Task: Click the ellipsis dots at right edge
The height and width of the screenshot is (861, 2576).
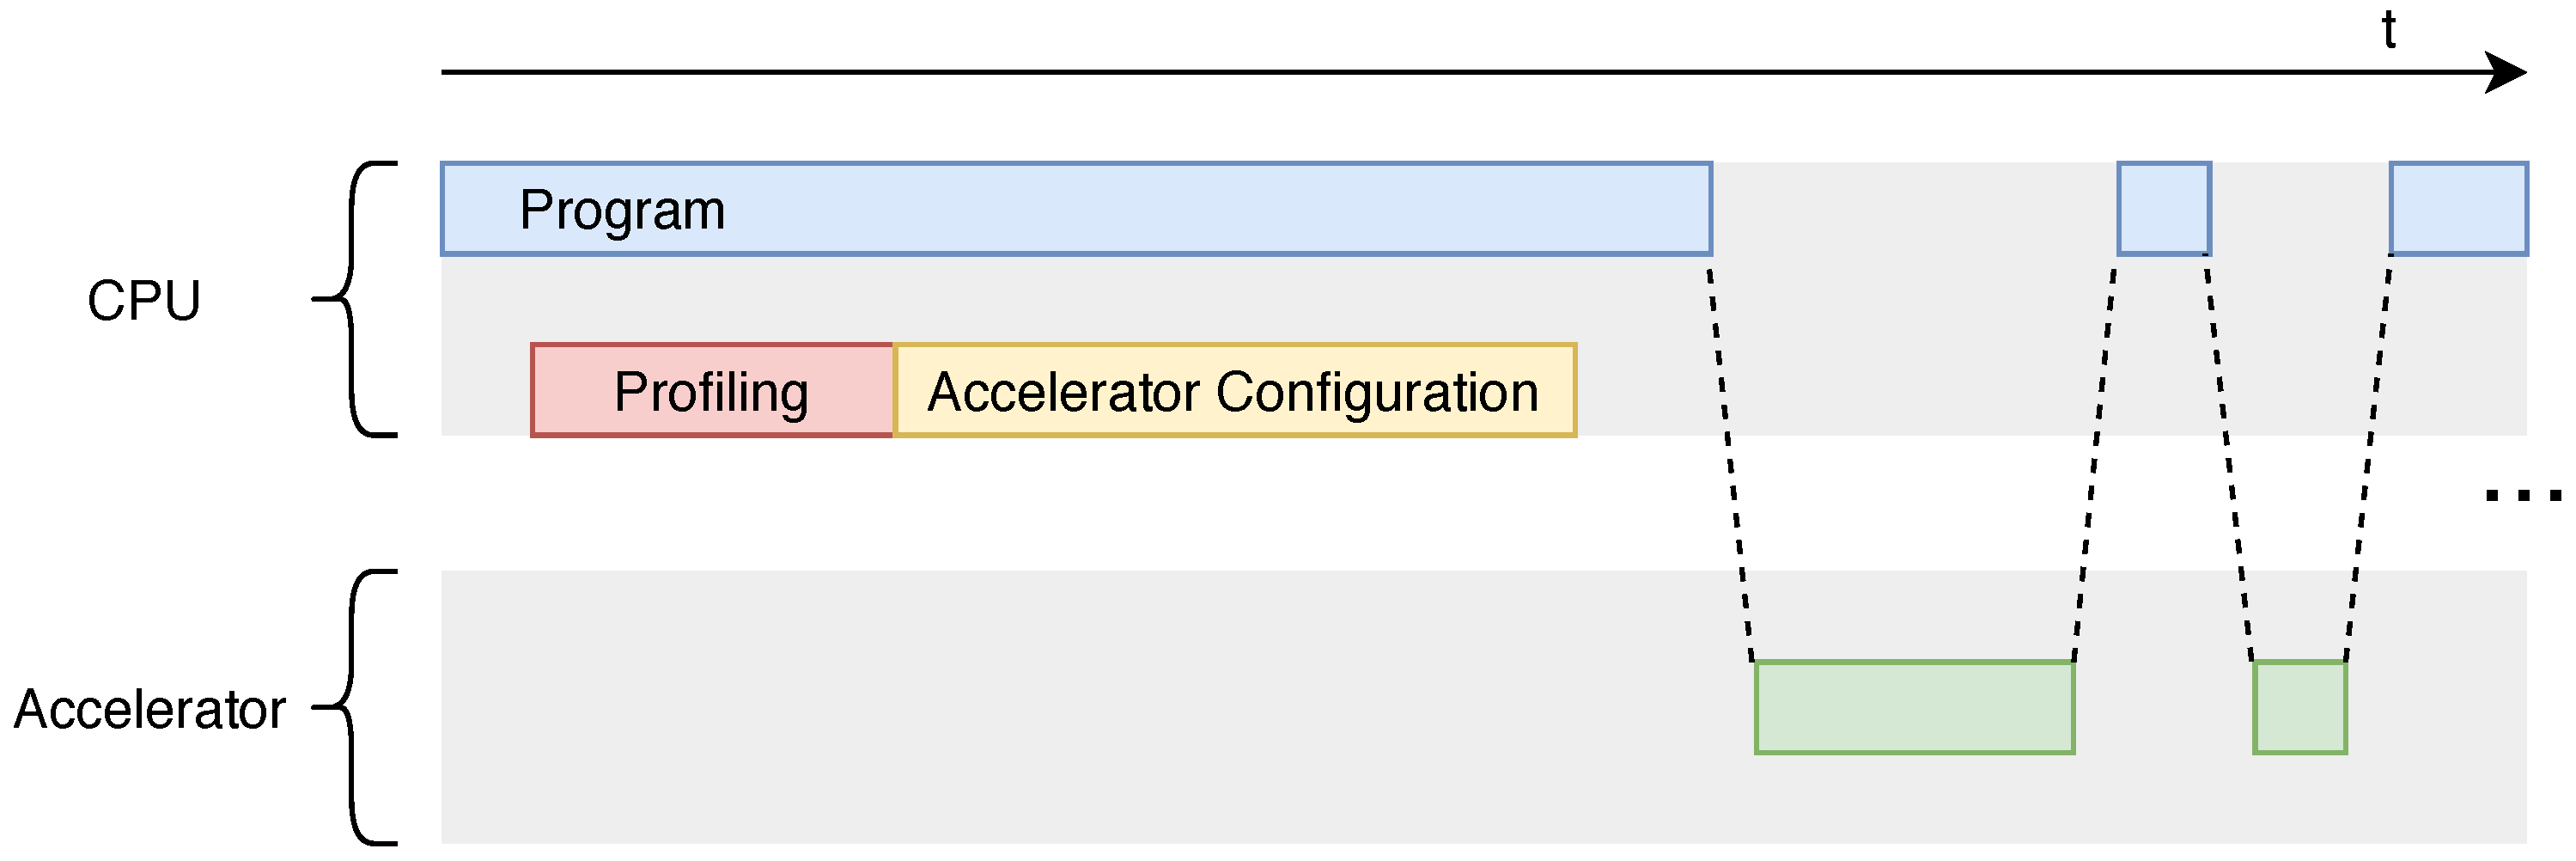Action: click(x=2522, y=495)
